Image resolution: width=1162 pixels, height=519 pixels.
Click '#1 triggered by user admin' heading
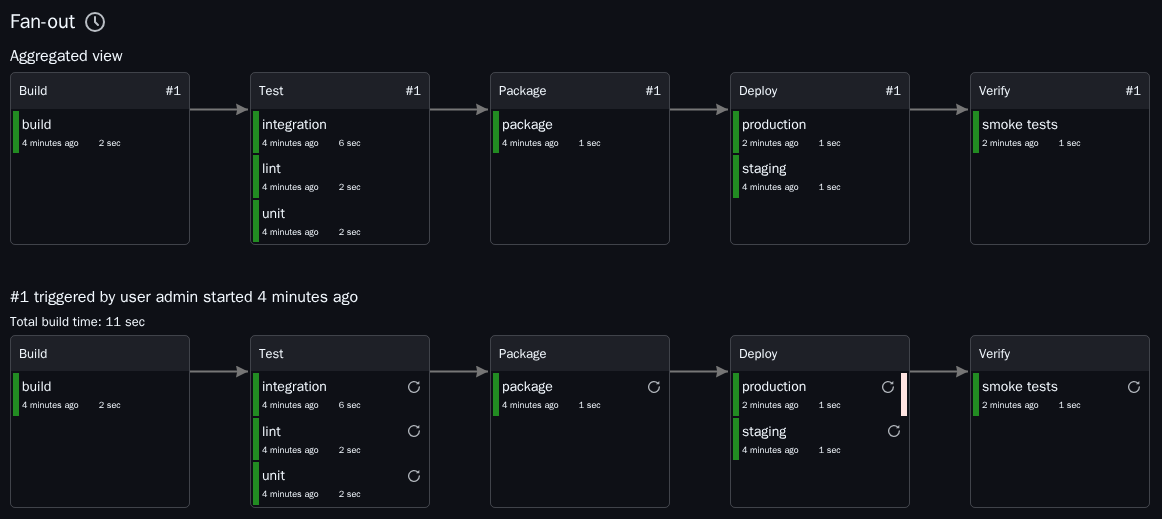[x=184, y=297]
